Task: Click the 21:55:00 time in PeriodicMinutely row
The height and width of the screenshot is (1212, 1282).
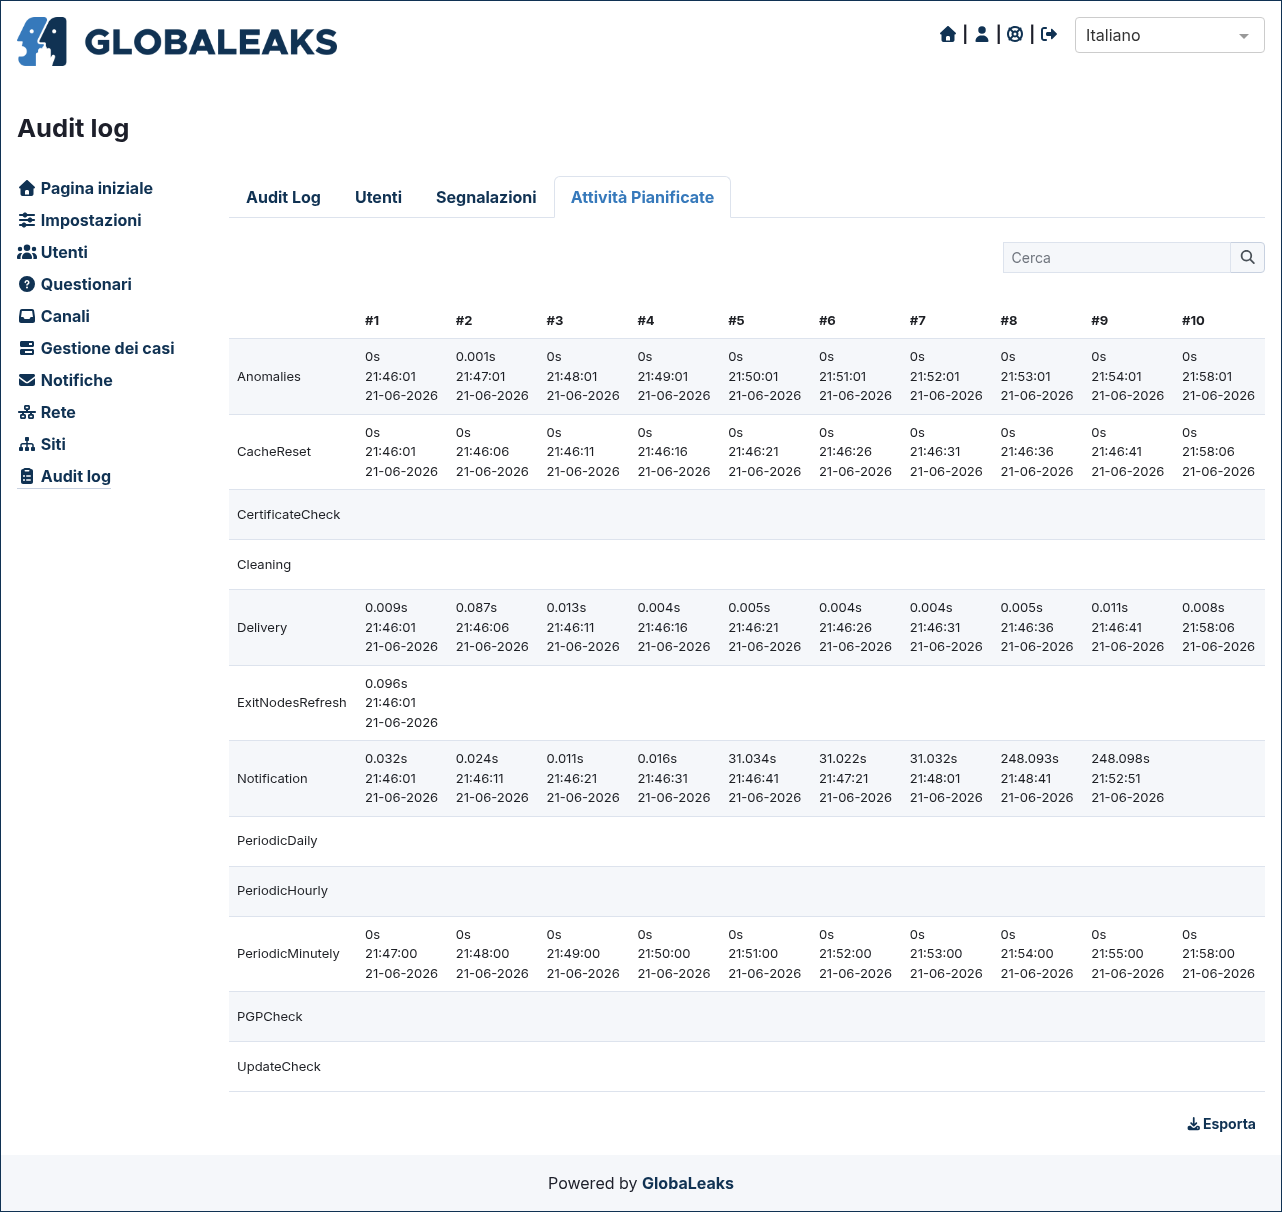Action: pos(1117,954)
